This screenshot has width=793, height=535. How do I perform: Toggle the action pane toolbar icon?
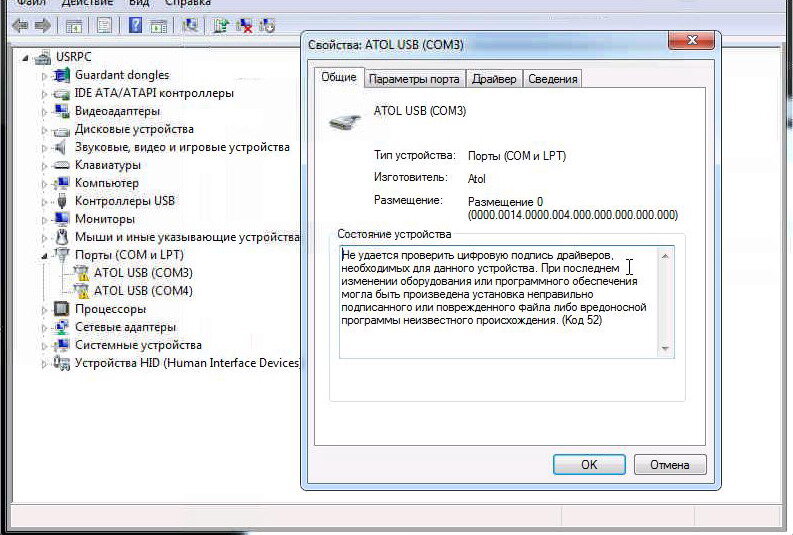pos(158,25)
